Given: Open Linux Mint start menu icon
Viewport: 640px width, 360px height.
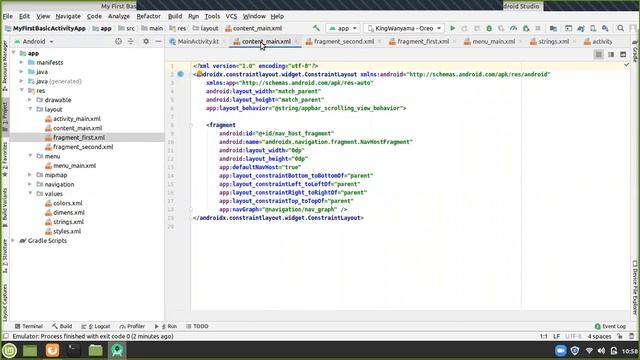Looking at the screenshot, I should click(x=9, y=350).
